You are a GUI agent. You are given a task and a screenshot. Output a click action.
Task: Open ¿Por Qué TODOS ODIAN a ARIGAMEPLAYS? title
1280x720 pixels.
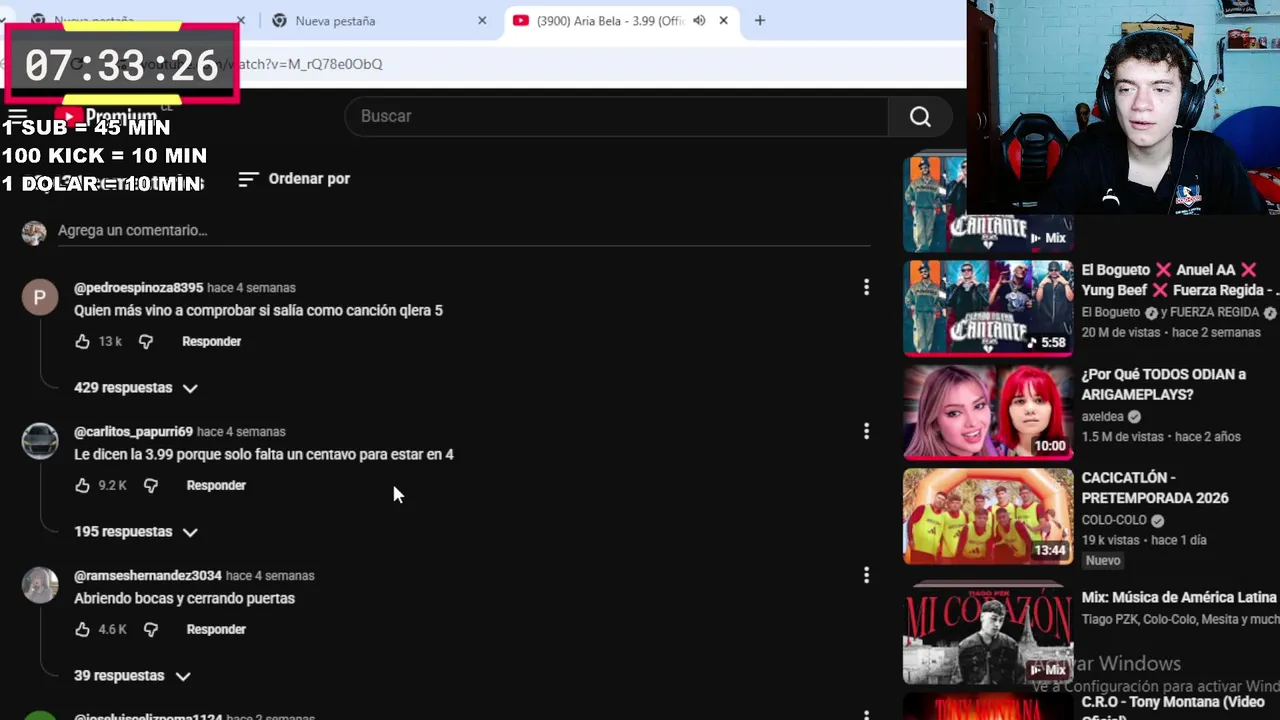click(x=1163, y=384)
